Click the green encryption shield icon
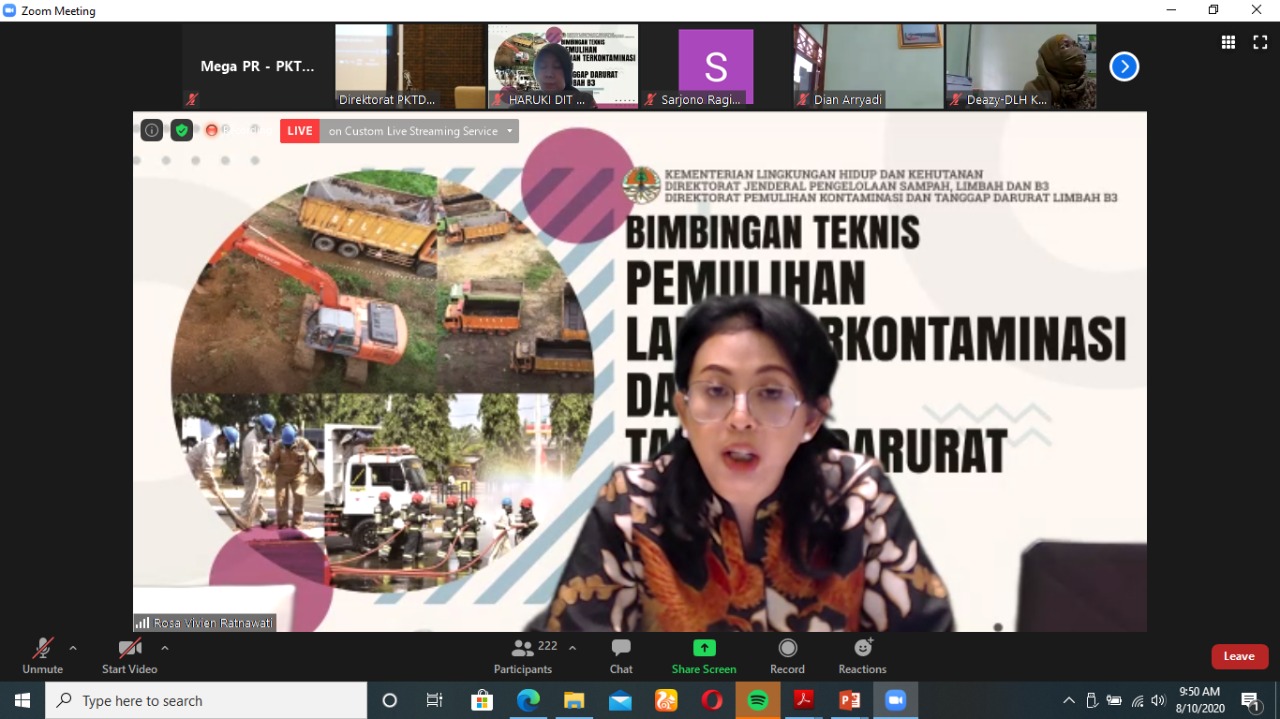 point(181,130)
